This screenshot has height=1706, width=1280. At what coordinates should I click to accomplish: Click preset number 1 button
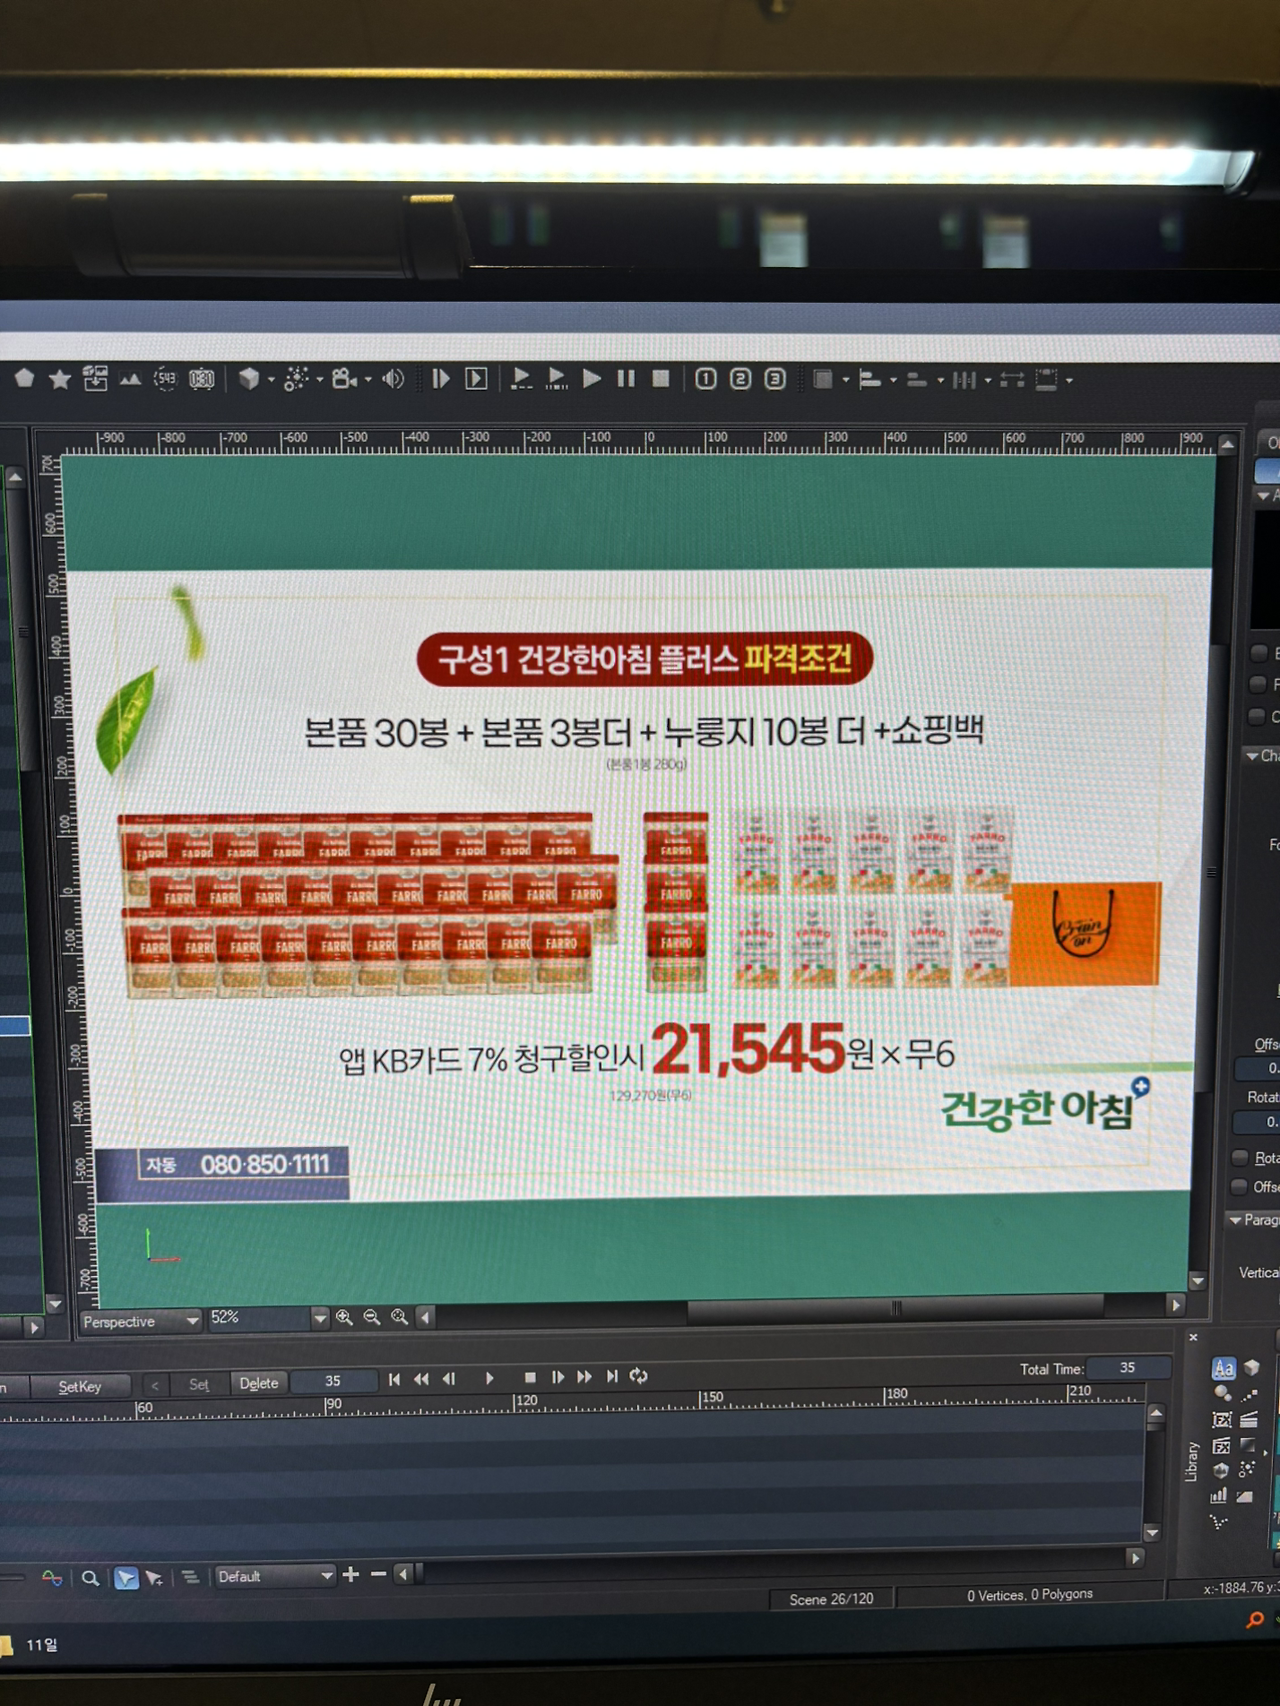tap(706, 378)
